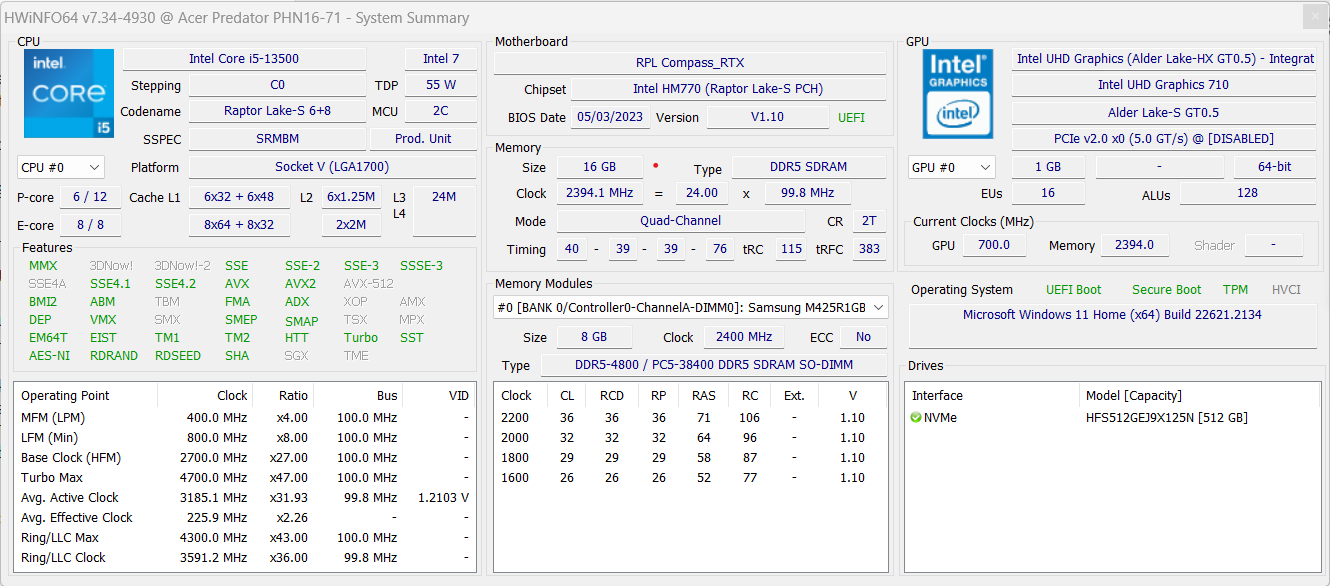Select the 1600 clock timing row
This screenshot has height=586, width=1330.
(690, 478)
